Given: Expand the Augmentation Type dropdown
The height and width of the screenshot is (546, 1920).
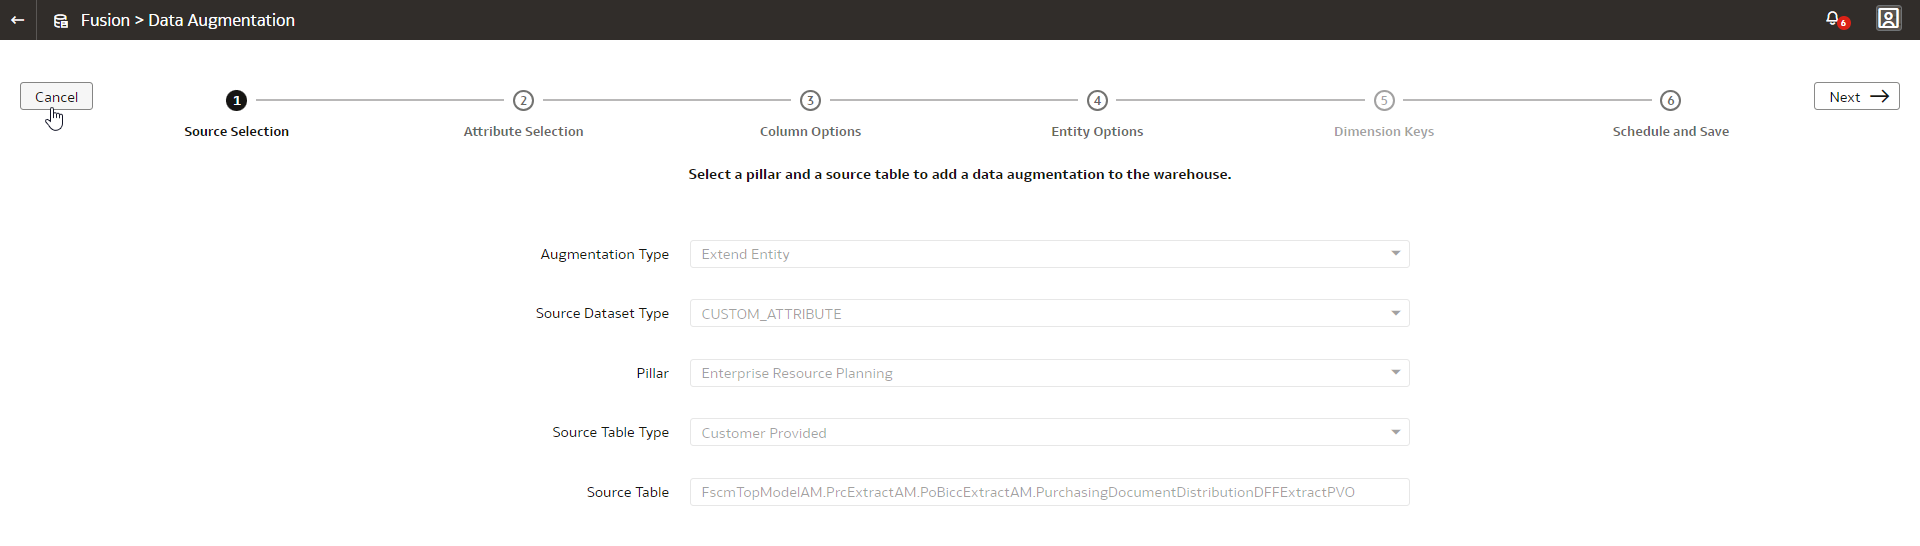Looking at the screenshot, I should 1395,254.
